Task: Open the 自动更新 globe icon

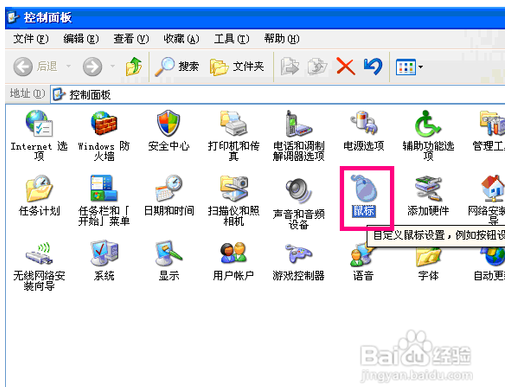Action: coord(493,256)
